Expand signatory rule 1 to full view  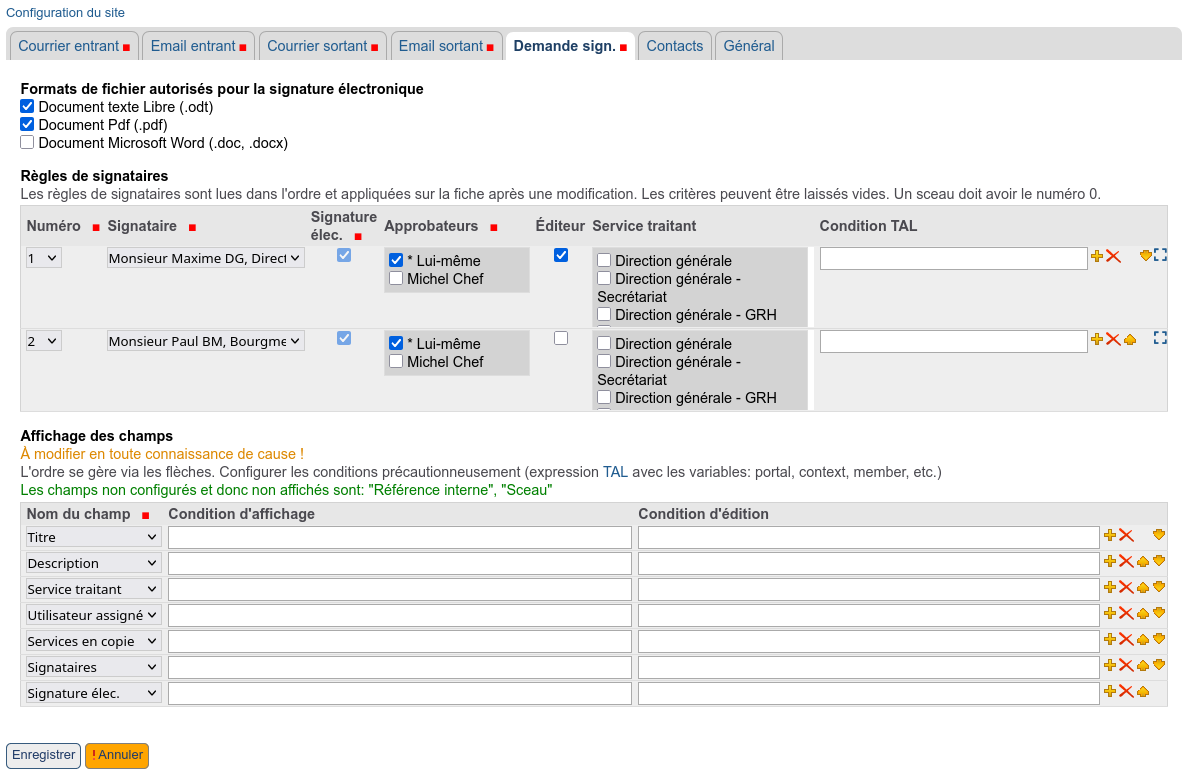point(1160,255)
